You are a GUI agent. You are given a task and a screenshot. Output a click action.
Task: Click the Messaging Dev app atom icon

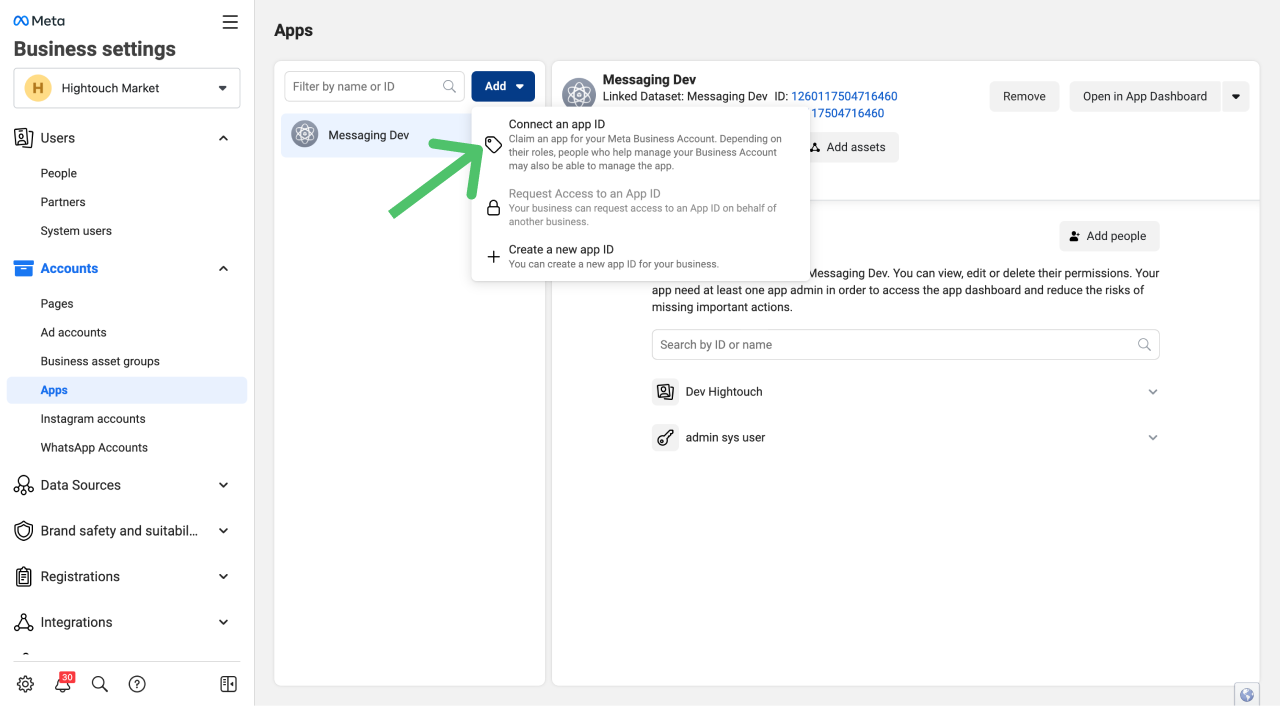305,135
